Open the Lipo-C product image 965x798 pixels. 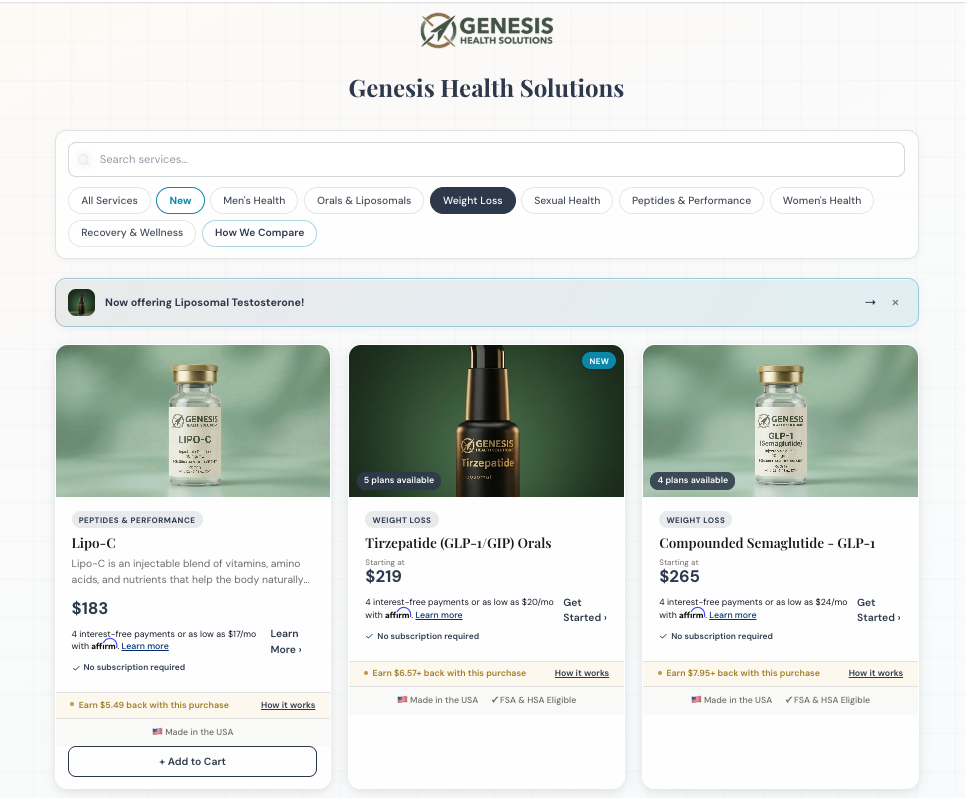pos(193,421)
